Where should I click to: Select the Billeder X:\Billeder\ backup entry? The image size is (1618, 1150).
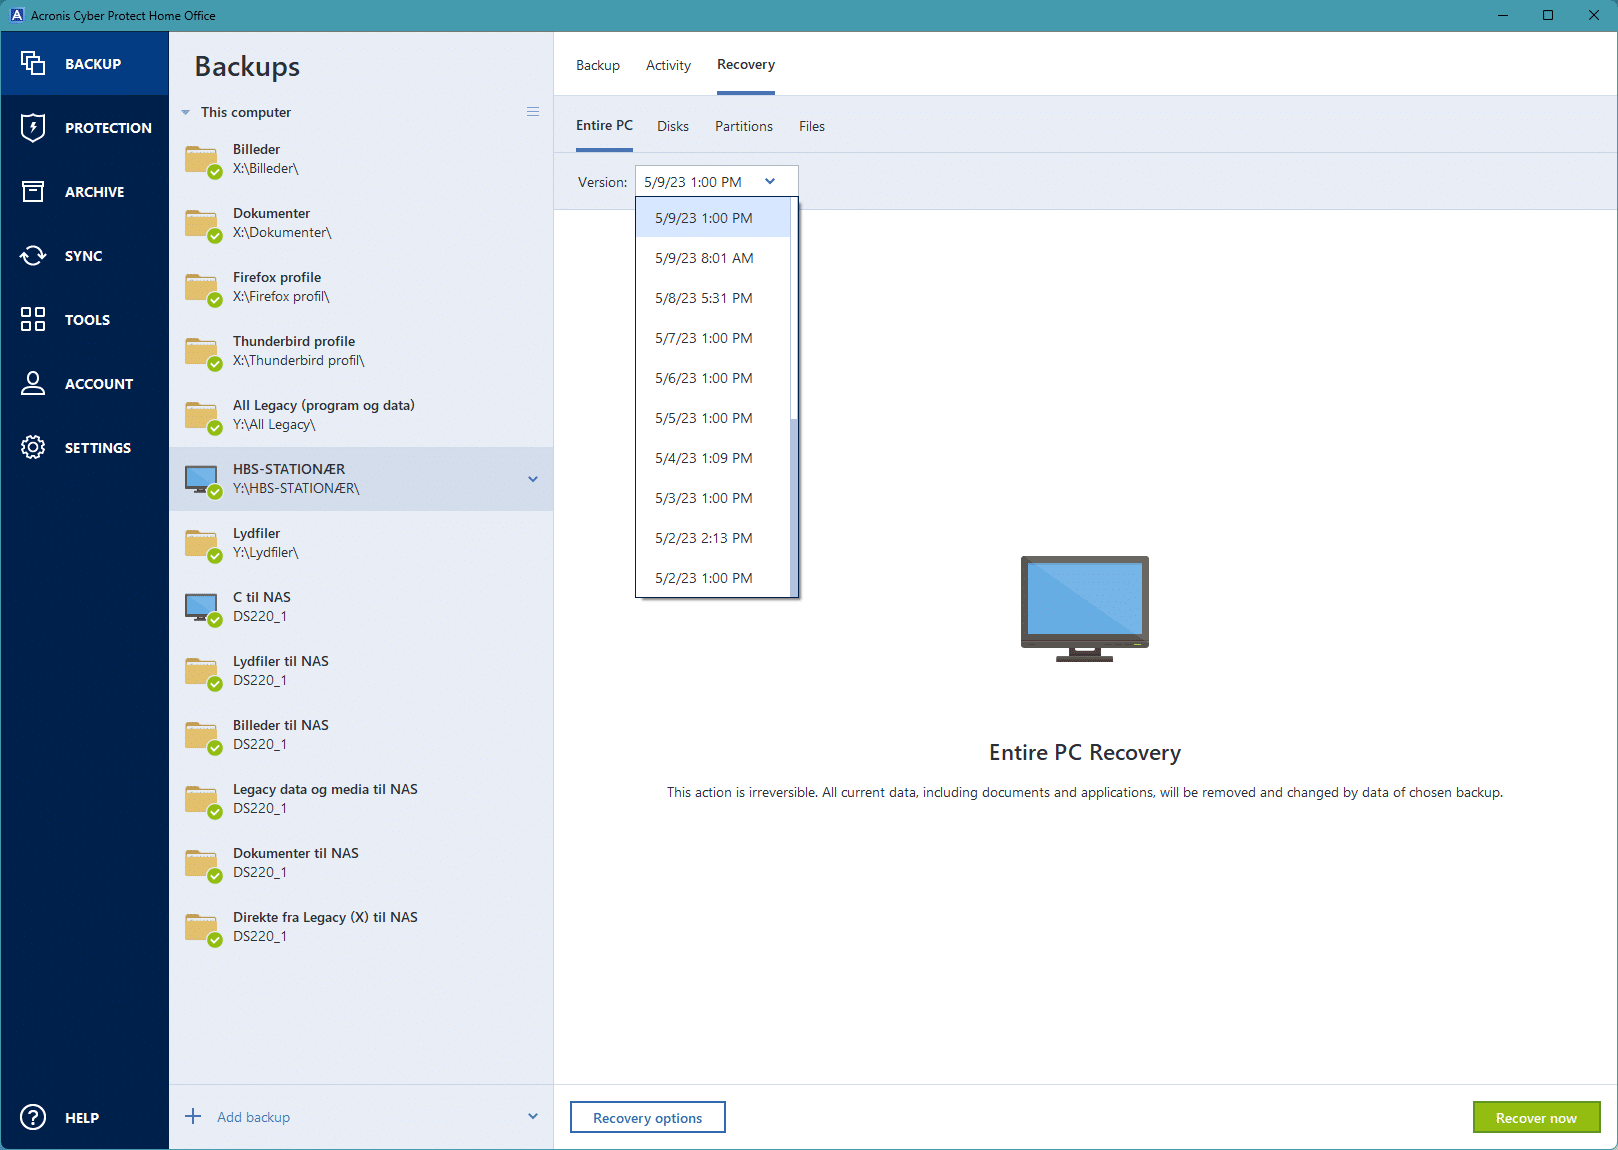(x=361, y=159)
